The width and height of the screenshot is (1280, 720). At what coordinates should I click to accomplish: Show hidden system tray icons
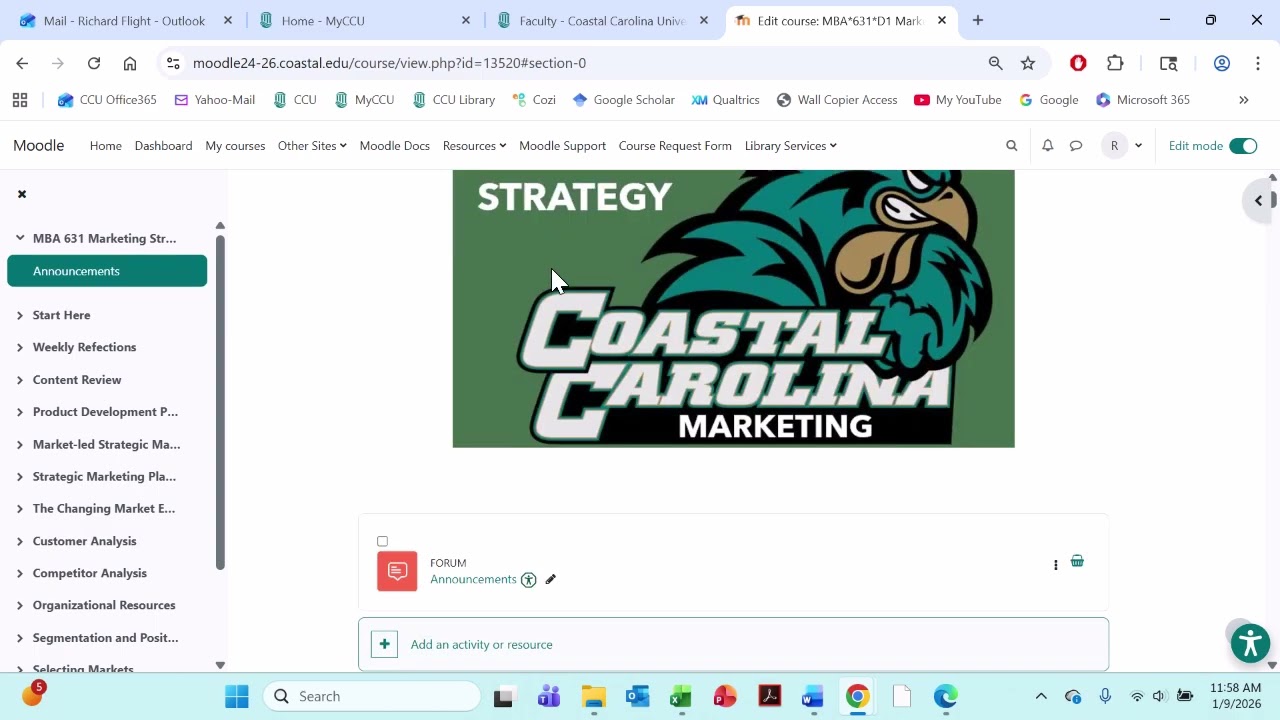(x=1041, y=696)
